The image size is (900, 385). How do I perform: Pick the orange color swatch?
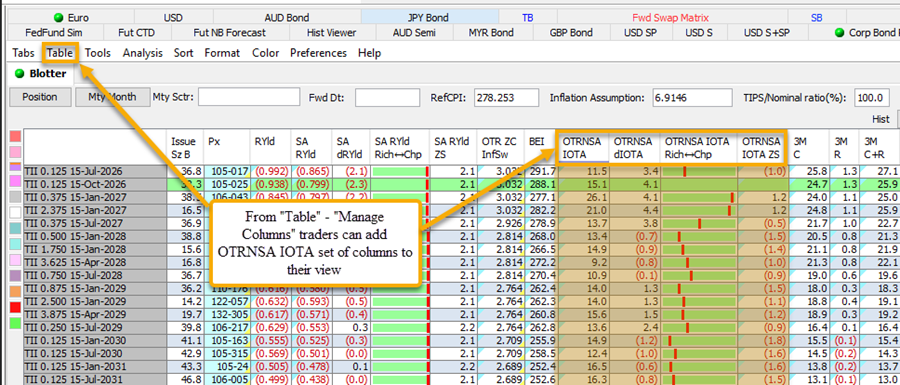coord(15,291)
